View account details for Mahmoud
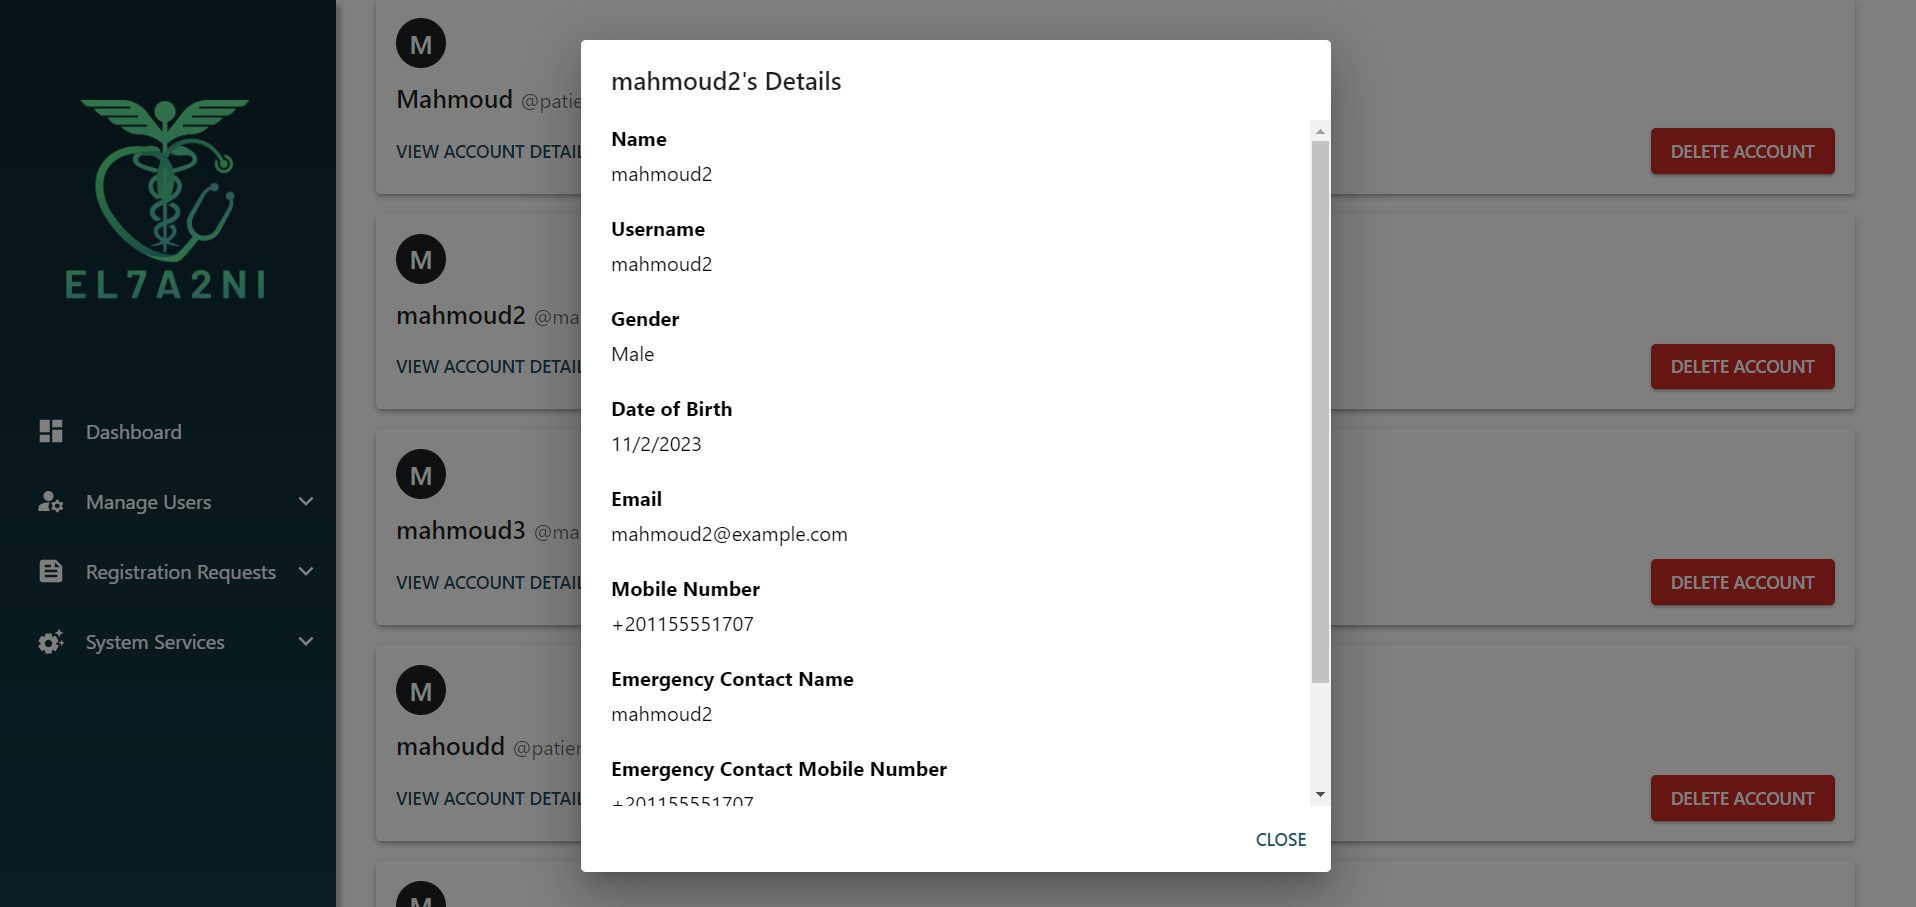Viewport: 1916px width, 907px height. tap(488, 151)
